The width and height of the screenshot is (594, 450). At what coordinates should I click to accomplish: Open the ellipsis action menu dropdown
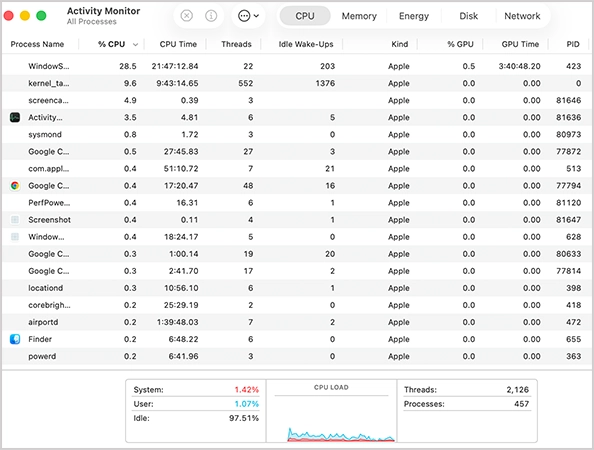click(248, 16)
